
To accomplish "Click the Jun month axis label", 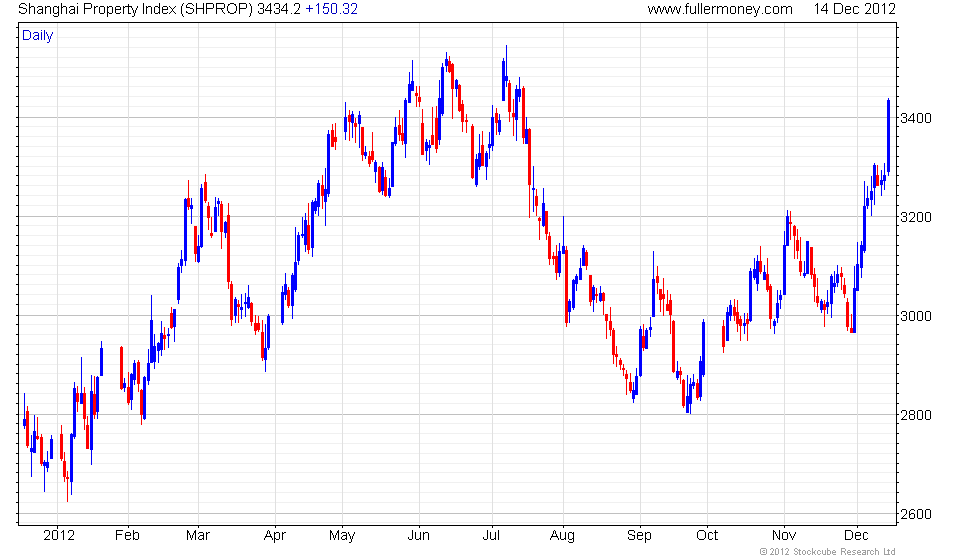I will [x=418, y=536].
